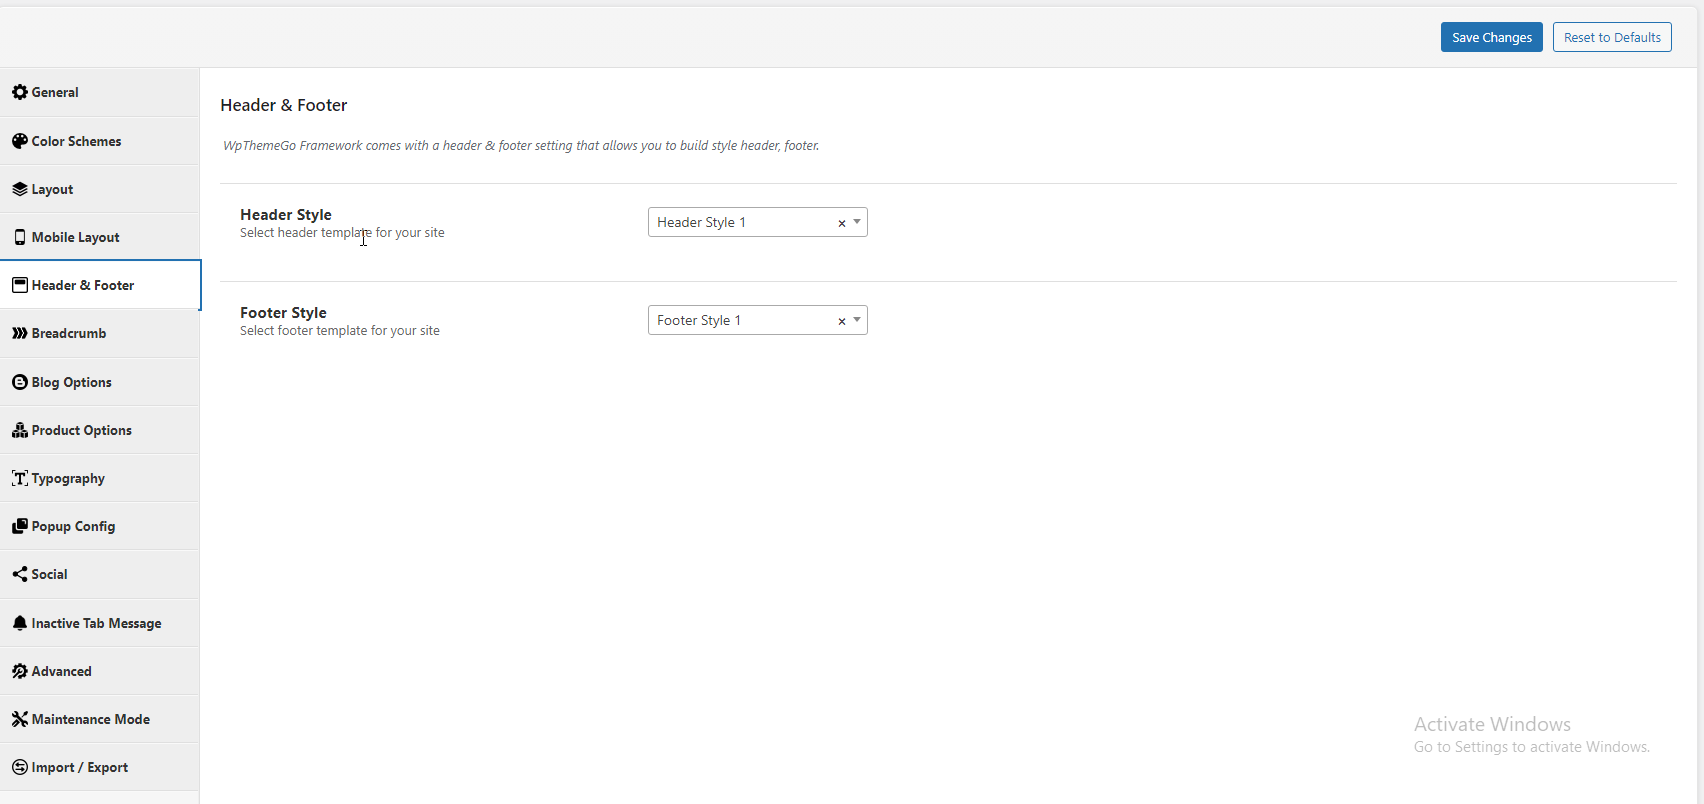The width and height of the screenshot is (1704, 804).
Task: Click the Reset to Defaults button
Action: (x=1611, y=37)
